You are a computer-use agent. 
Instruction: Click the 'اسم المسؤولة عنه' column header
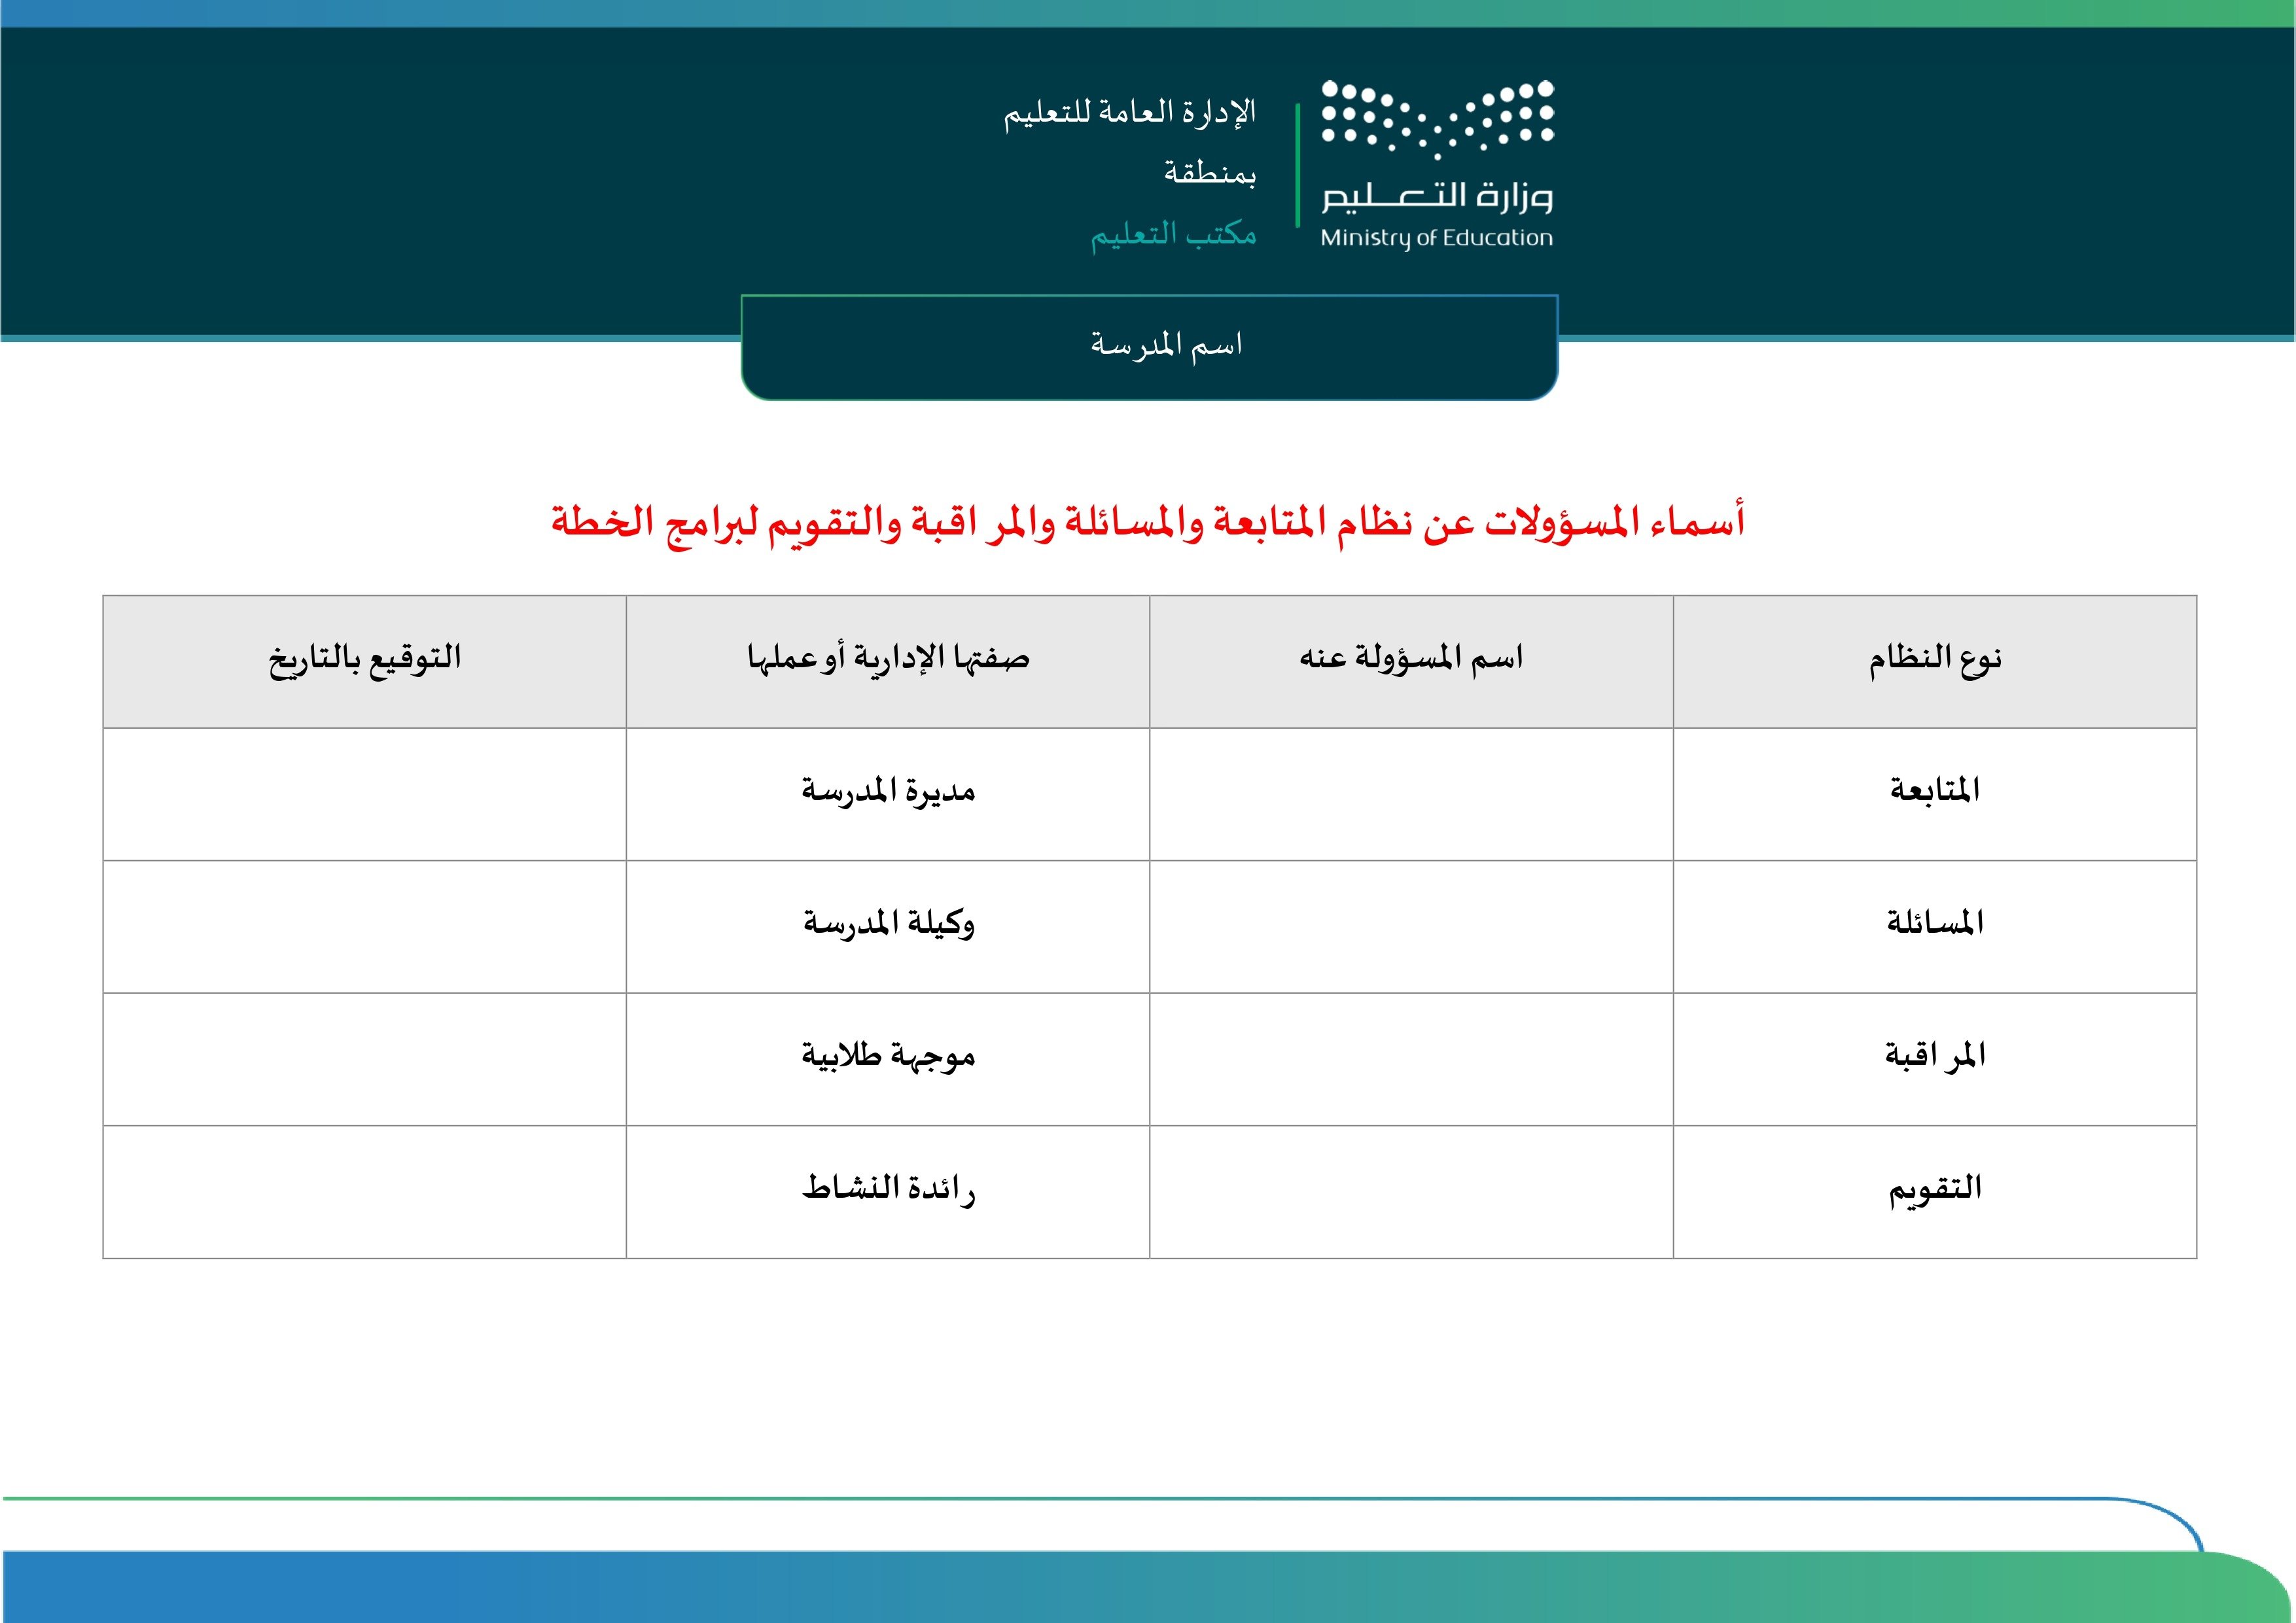[1411, 660]
